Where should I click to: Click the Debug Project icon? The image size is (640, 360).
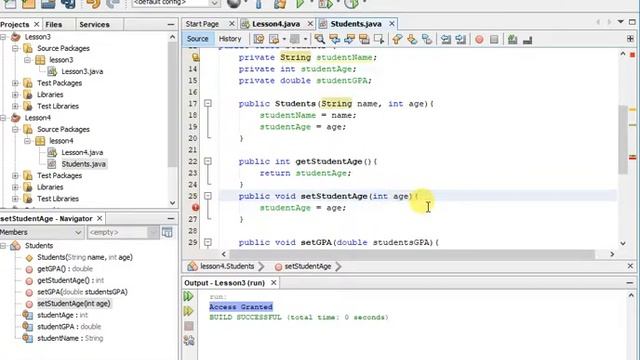coord(325,4)
